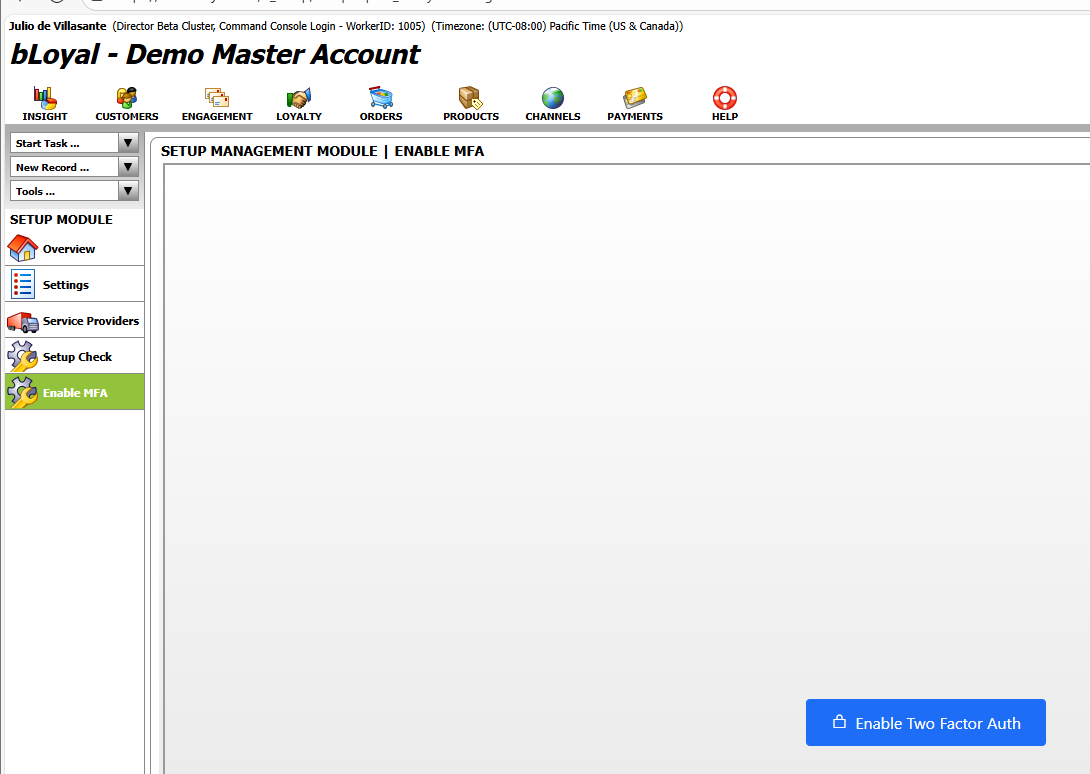This screenshot has width=1090, height=774.
Task: Click the Help lifebuoy icon
Action: (725, 98)
